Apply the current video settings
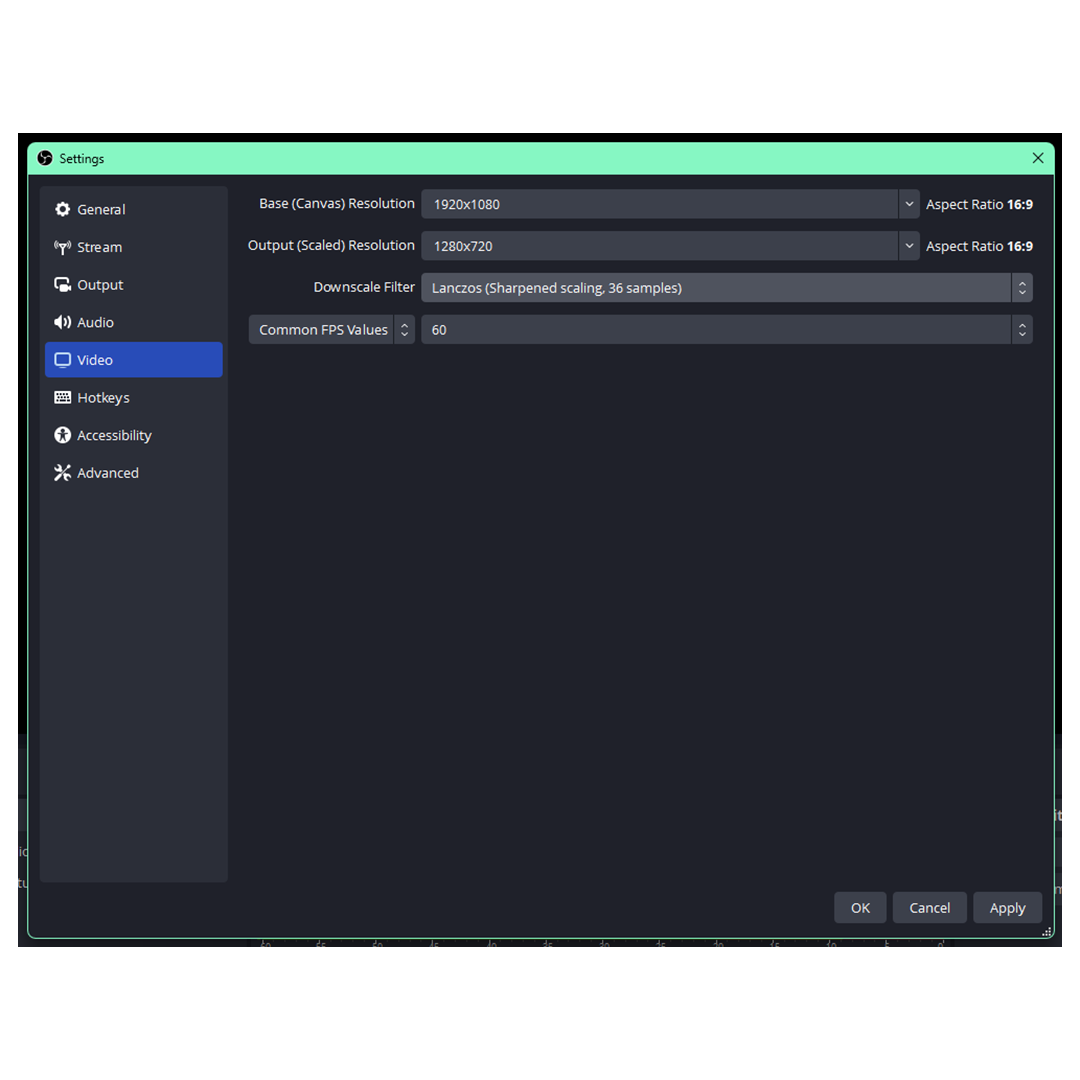 [1008, 907]
